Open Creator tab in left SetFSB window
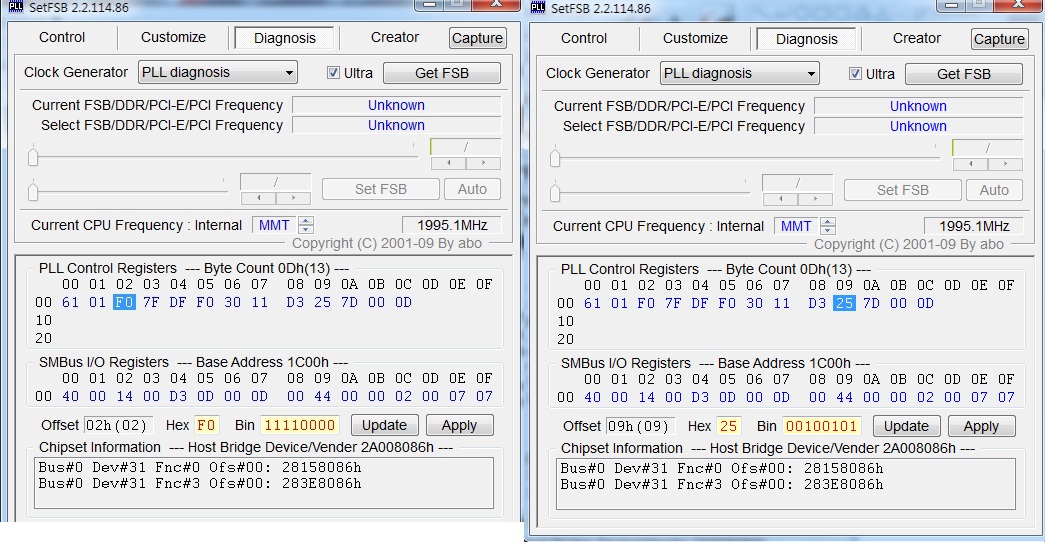Image resolution: width=1046 pixels, height=543 pixels. 395,37
